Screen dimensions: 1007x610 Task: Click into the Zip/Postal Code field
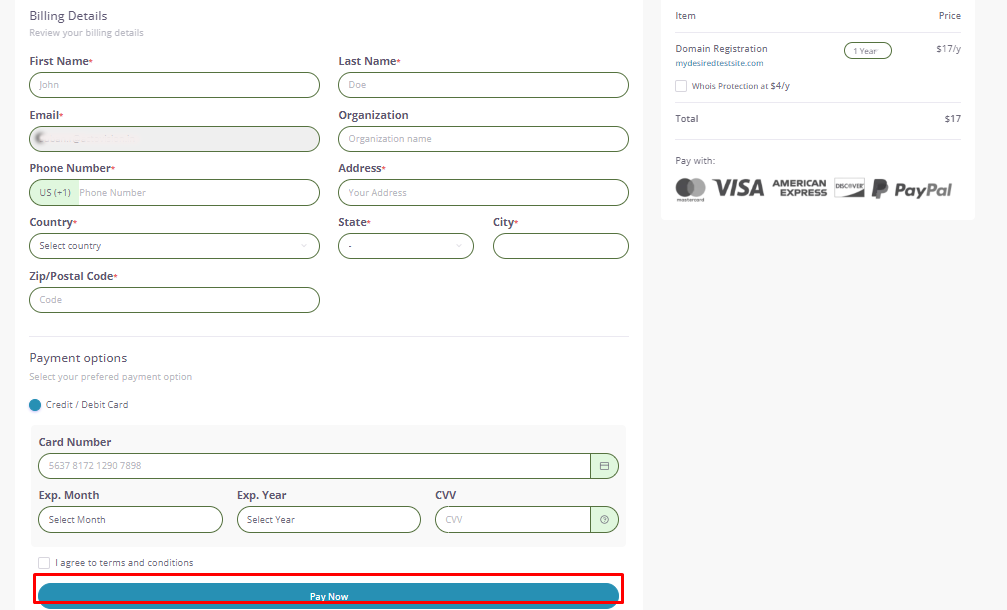coord(174,300)
